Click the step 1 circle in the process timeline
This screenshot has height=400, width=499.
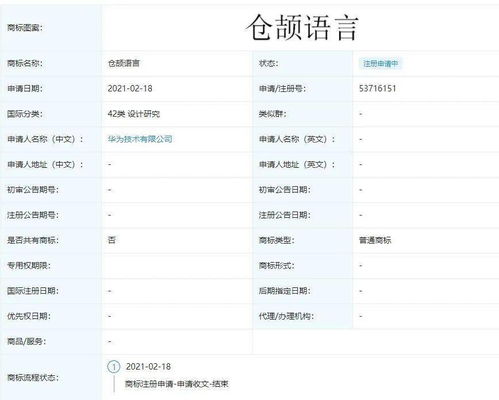114,367
